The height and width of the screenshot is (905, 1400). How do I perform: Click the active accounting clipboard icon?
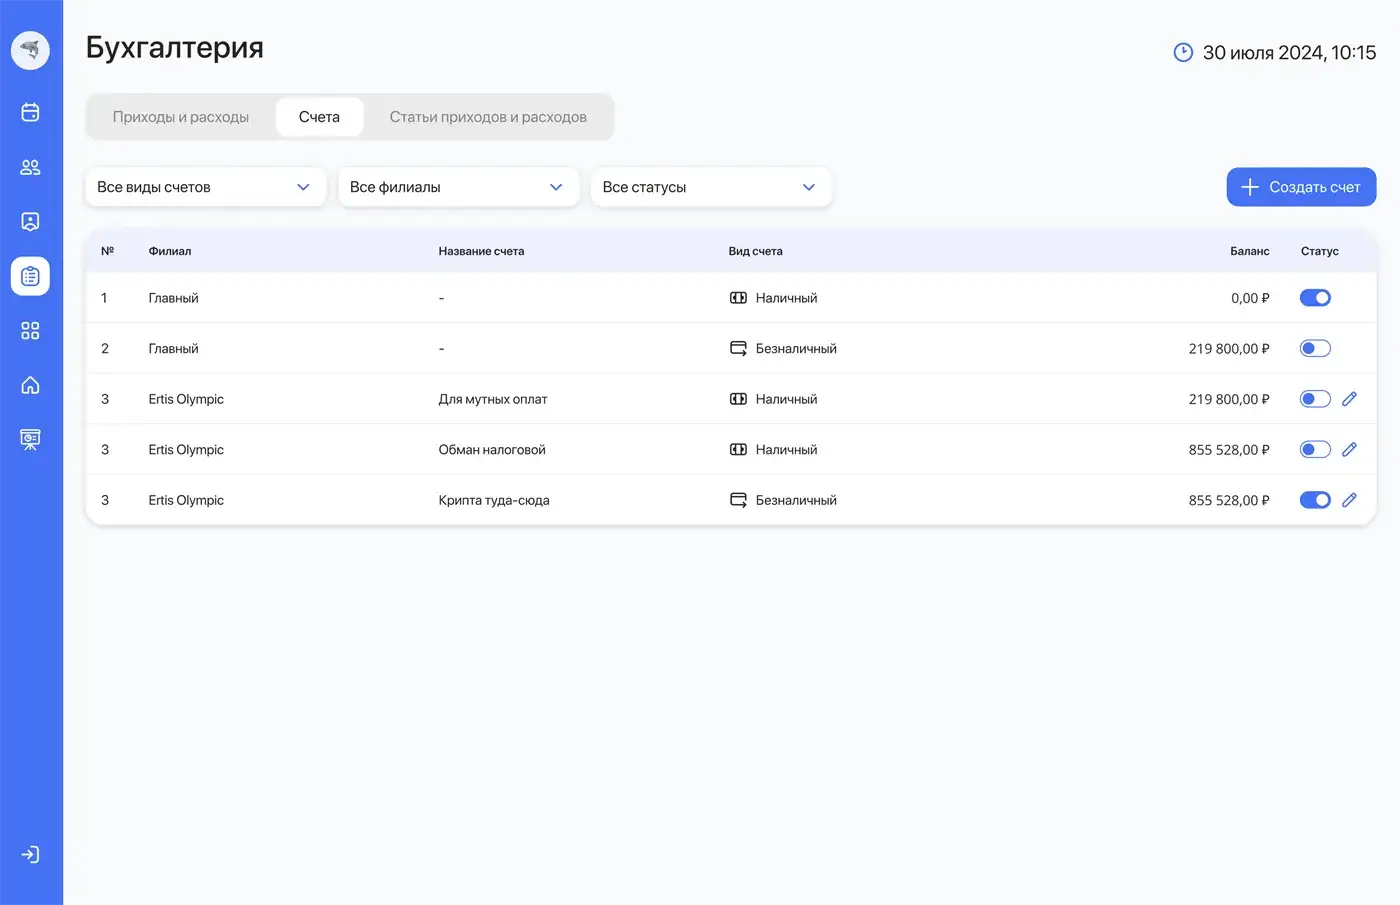coord(29,276)
